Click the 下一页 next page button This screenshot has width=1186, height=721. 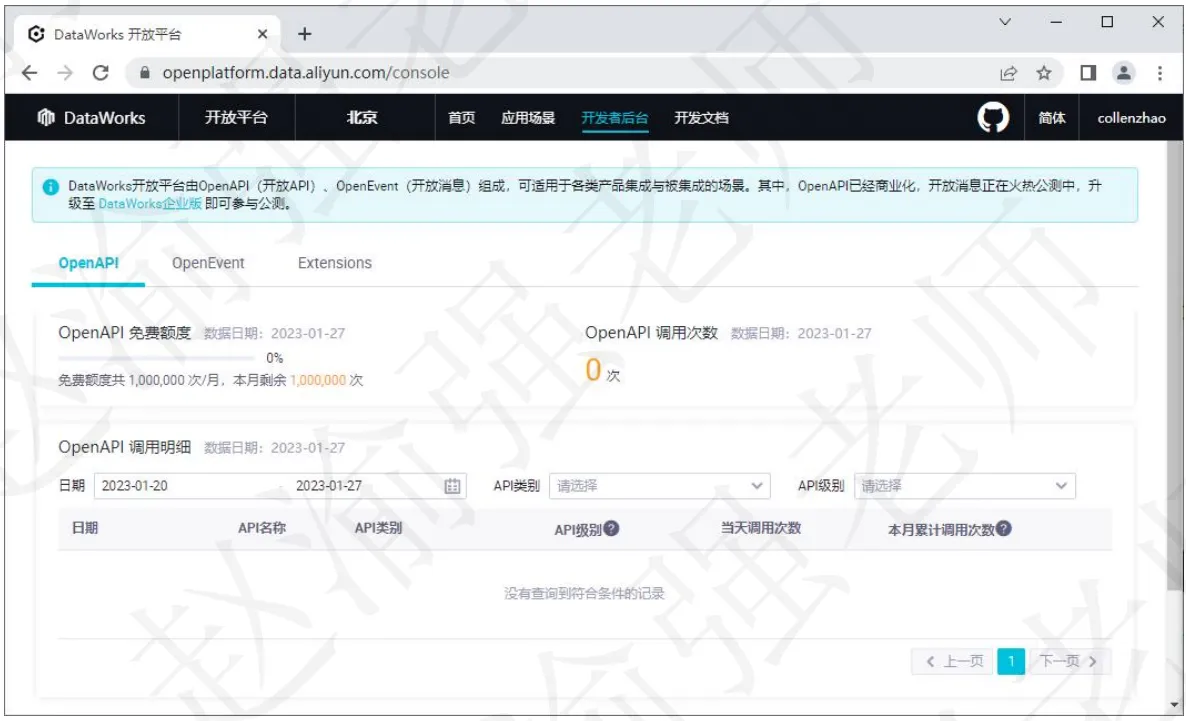point(1070,661)
